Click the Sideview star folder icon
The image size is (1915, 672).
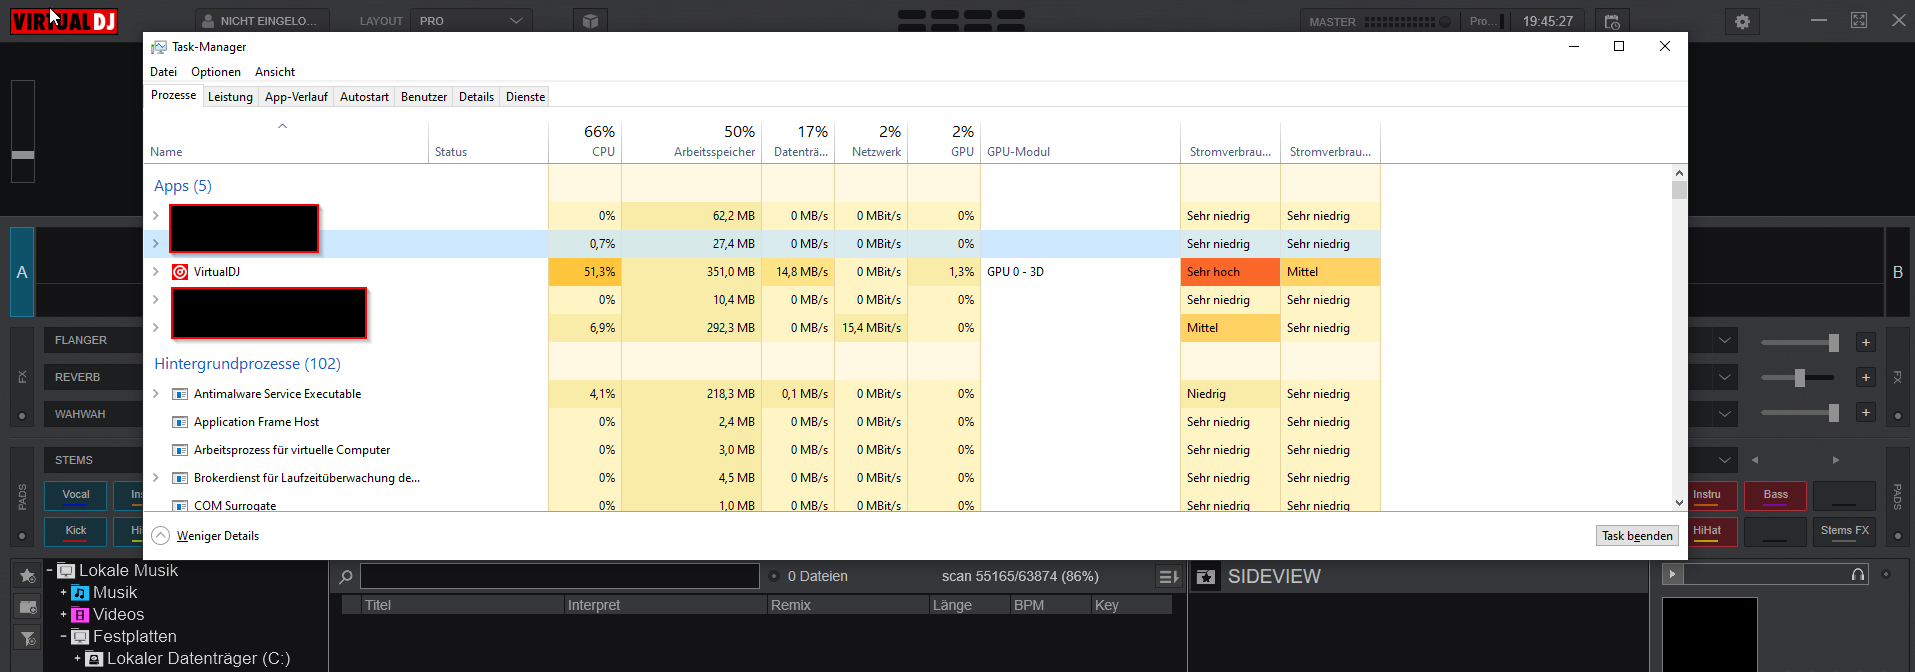pyautogui.click(x=1206, y=577)
